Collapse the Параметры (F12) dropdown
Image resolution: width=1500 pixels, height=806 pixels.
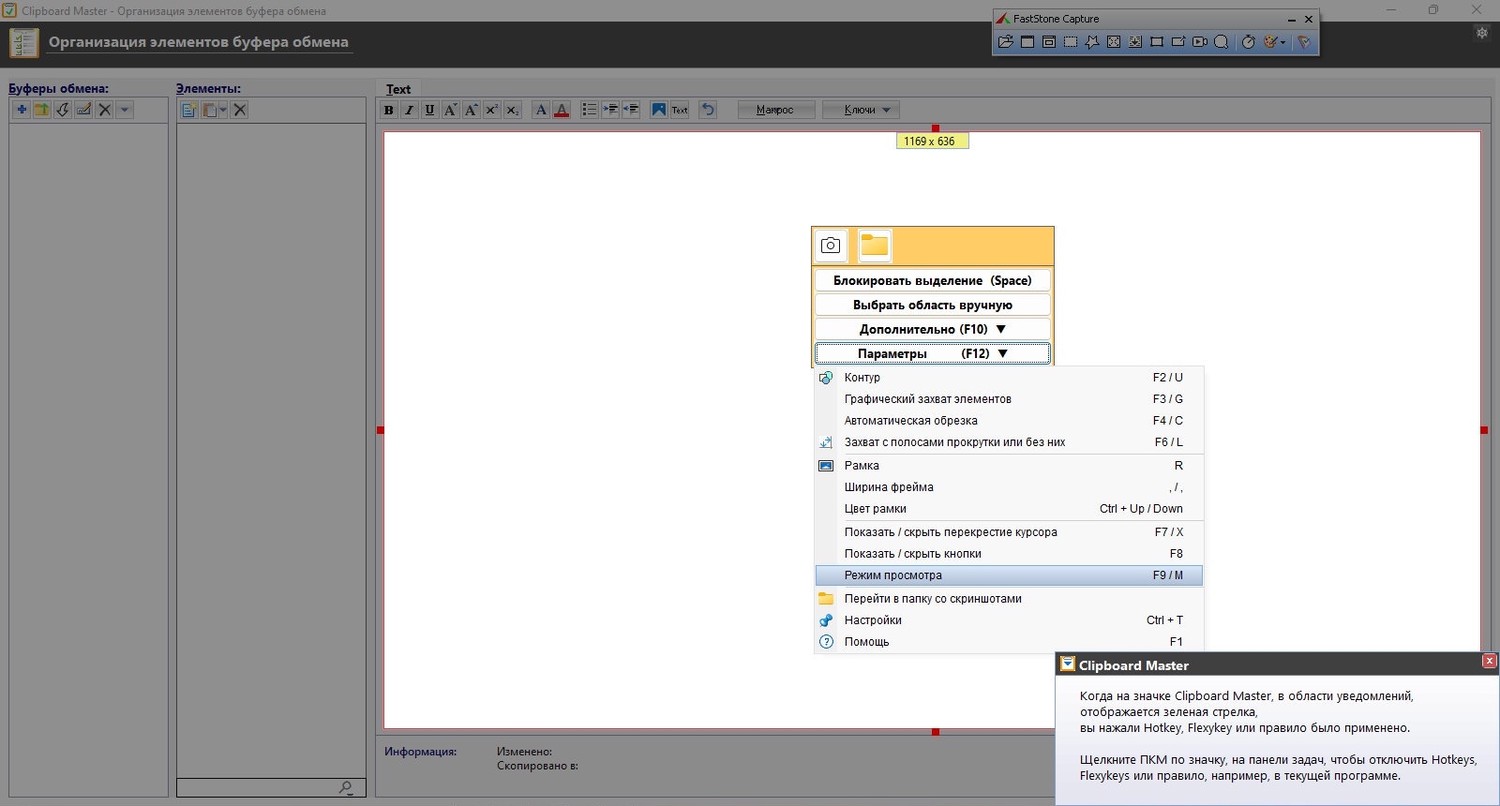pyautogui.click(x=933, y=353)
